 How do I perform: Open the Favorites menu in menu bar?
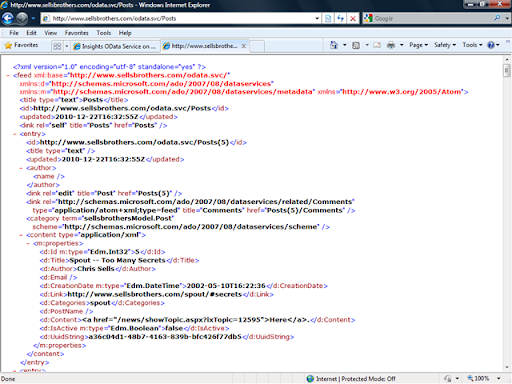pyautogui.click(x=76, y=33)
